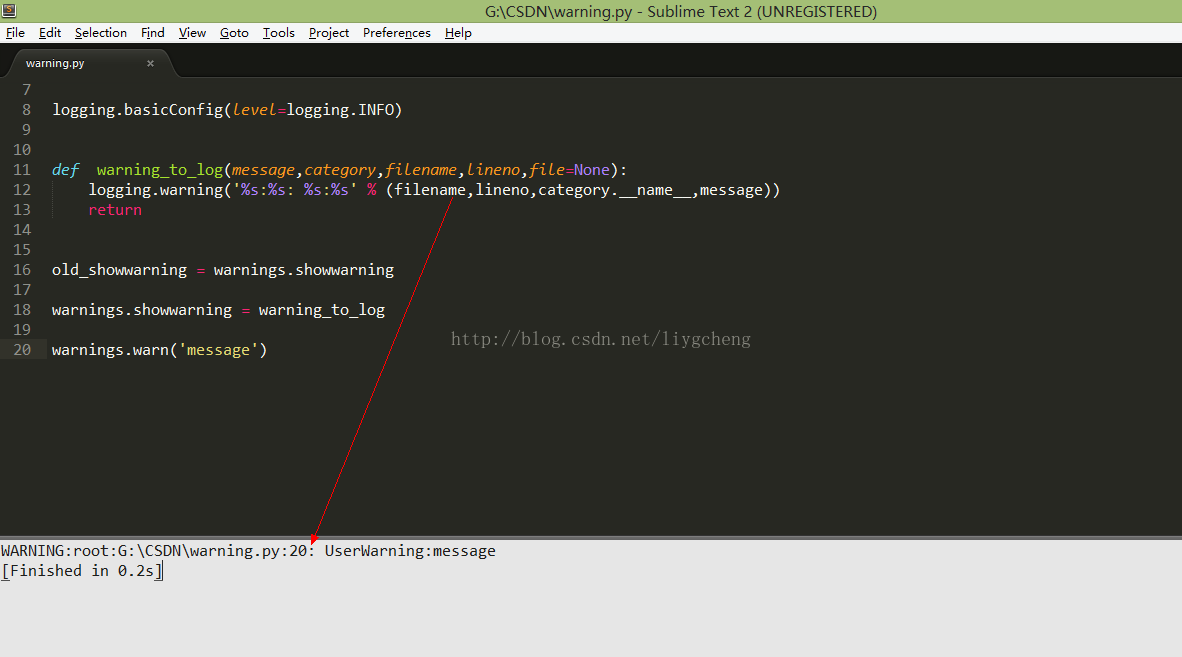Open the Goto menu

click(234, 33)
